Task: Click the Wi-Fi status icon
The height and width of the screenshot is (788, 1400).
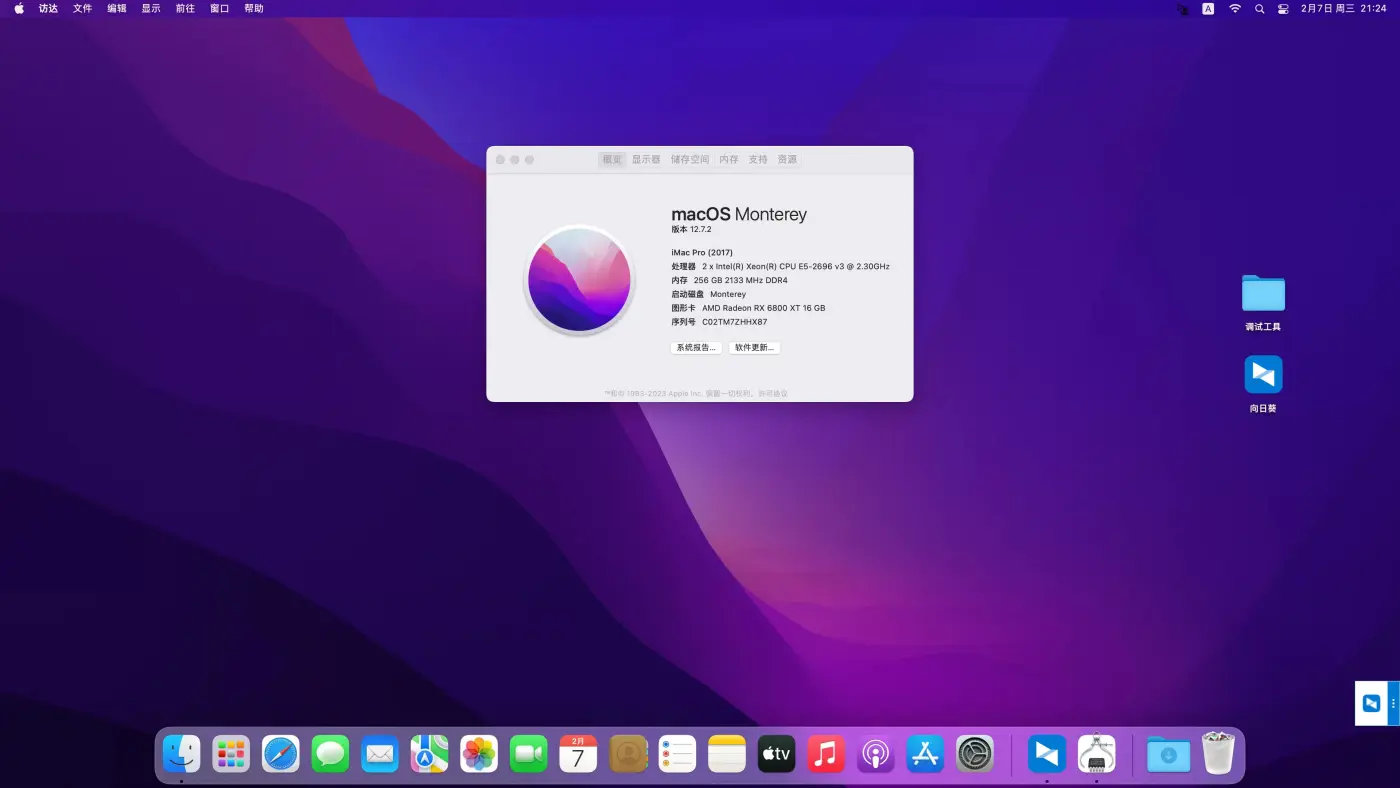Action: pyautogui.click(x=1235, y=9)
